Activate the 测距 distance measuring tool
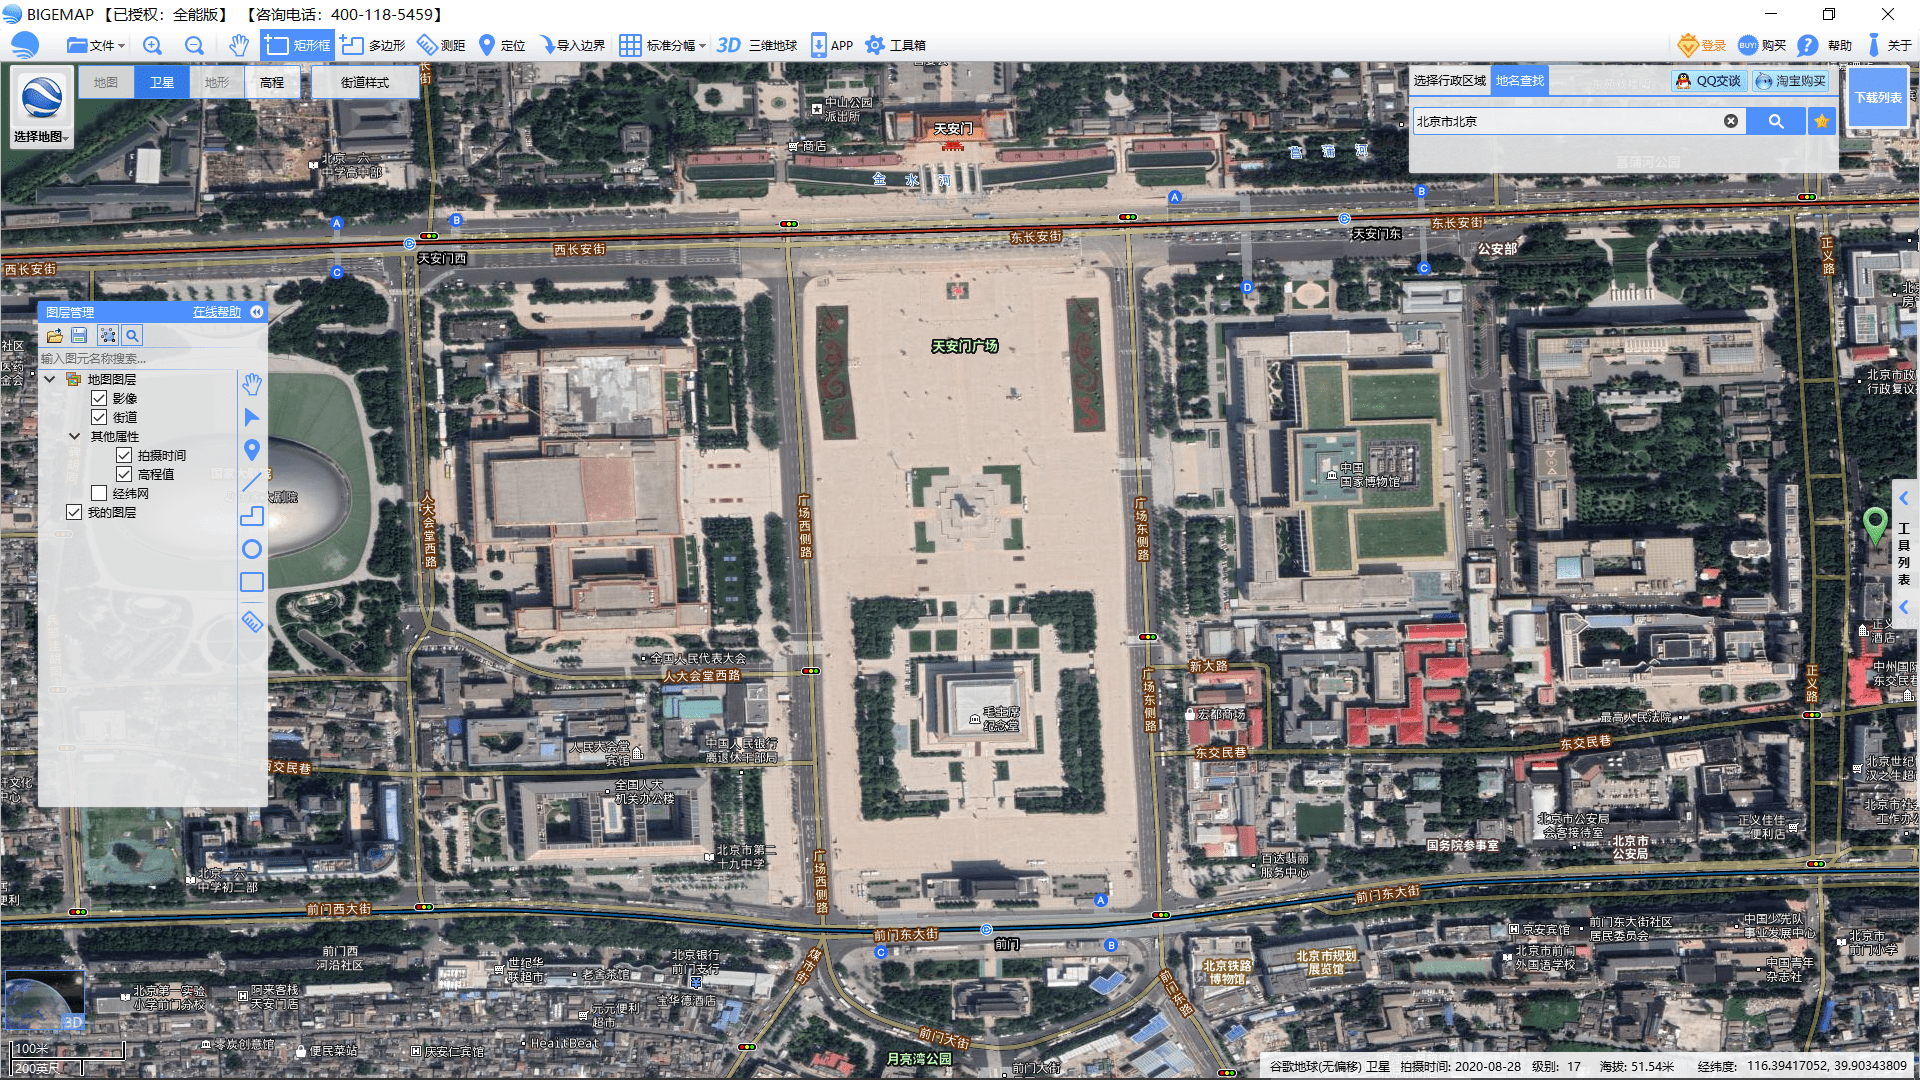The image size is (1920, 1080). pos(441,45)
